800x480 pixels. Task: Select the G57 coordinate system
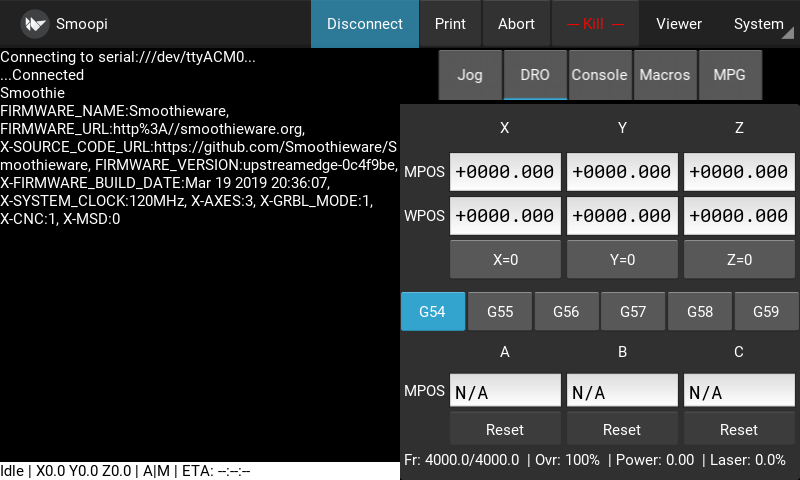click(633, 312)
